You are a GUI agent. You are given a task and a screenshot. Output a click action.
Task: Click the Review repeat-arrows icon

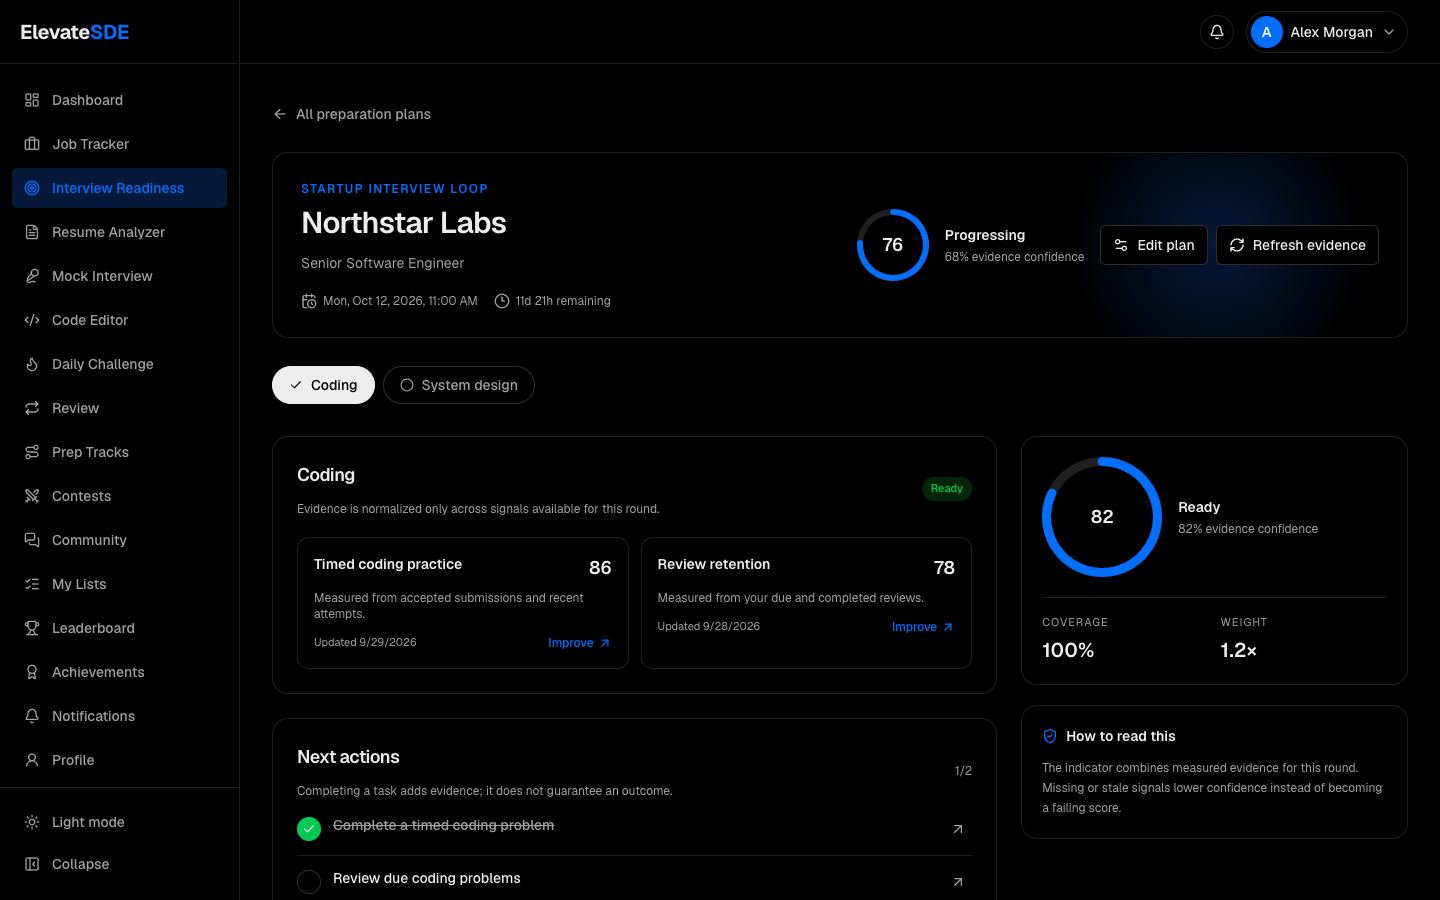point(32,408)
